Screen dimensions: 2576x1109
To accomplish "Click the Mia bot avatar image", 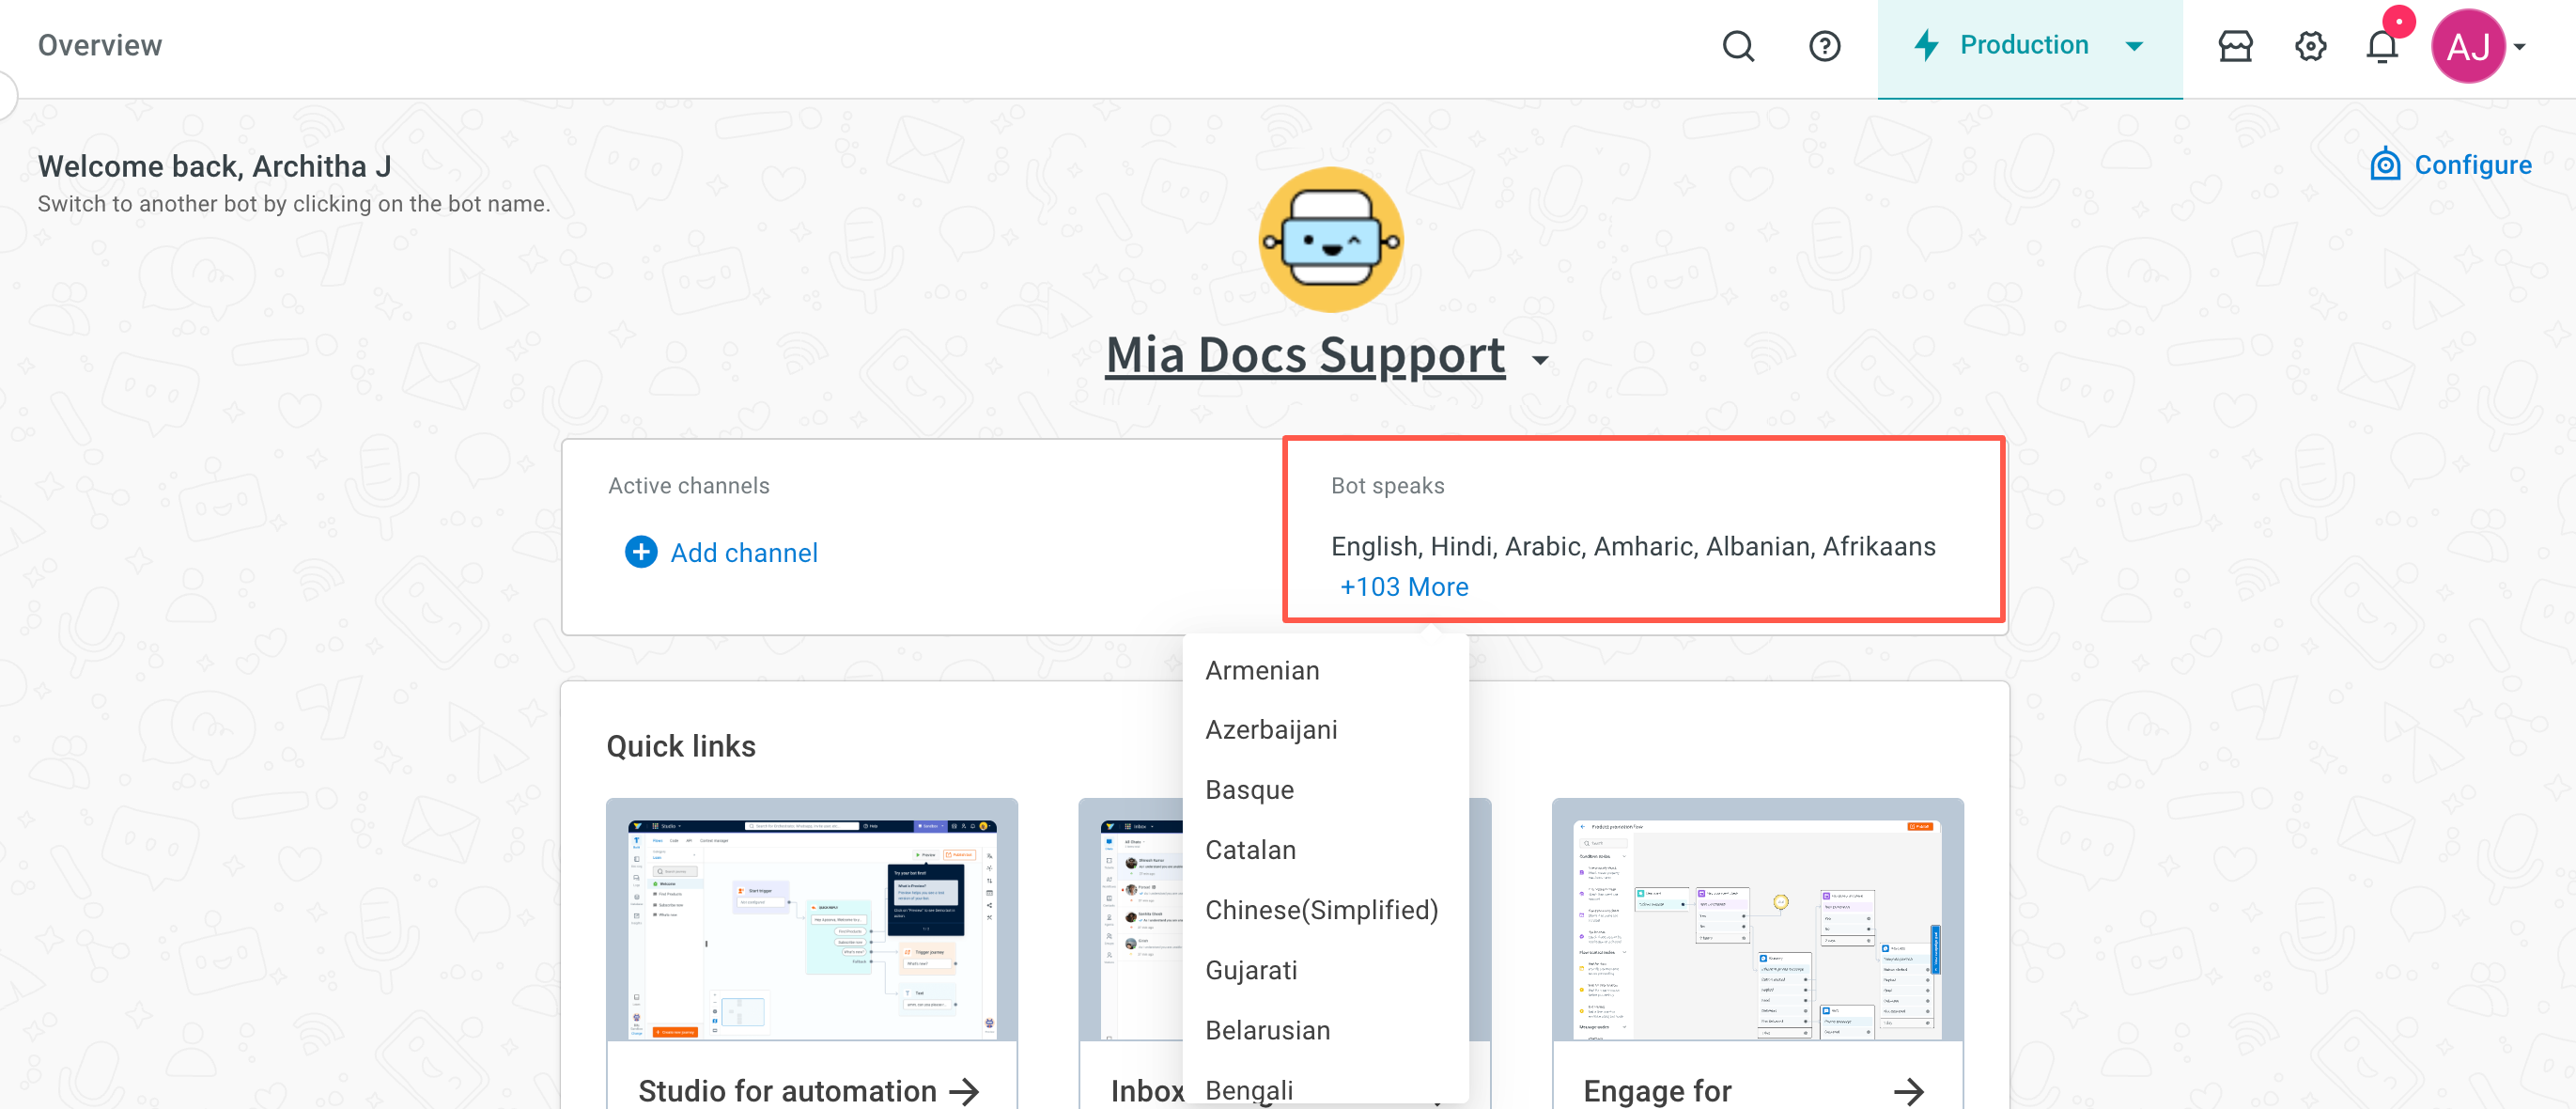I will 1330,240.
